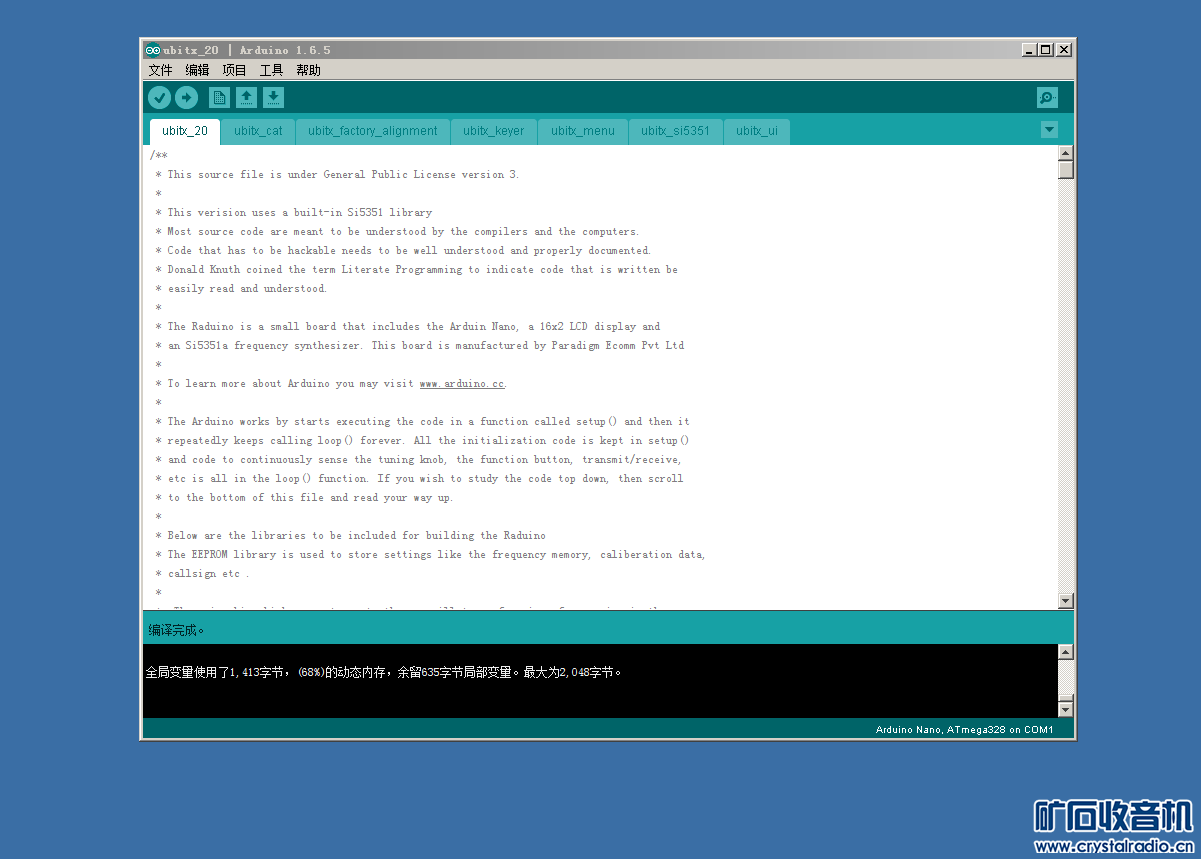
Task: Click the comment line about Donald Knuth
Action: coord(416,269)
